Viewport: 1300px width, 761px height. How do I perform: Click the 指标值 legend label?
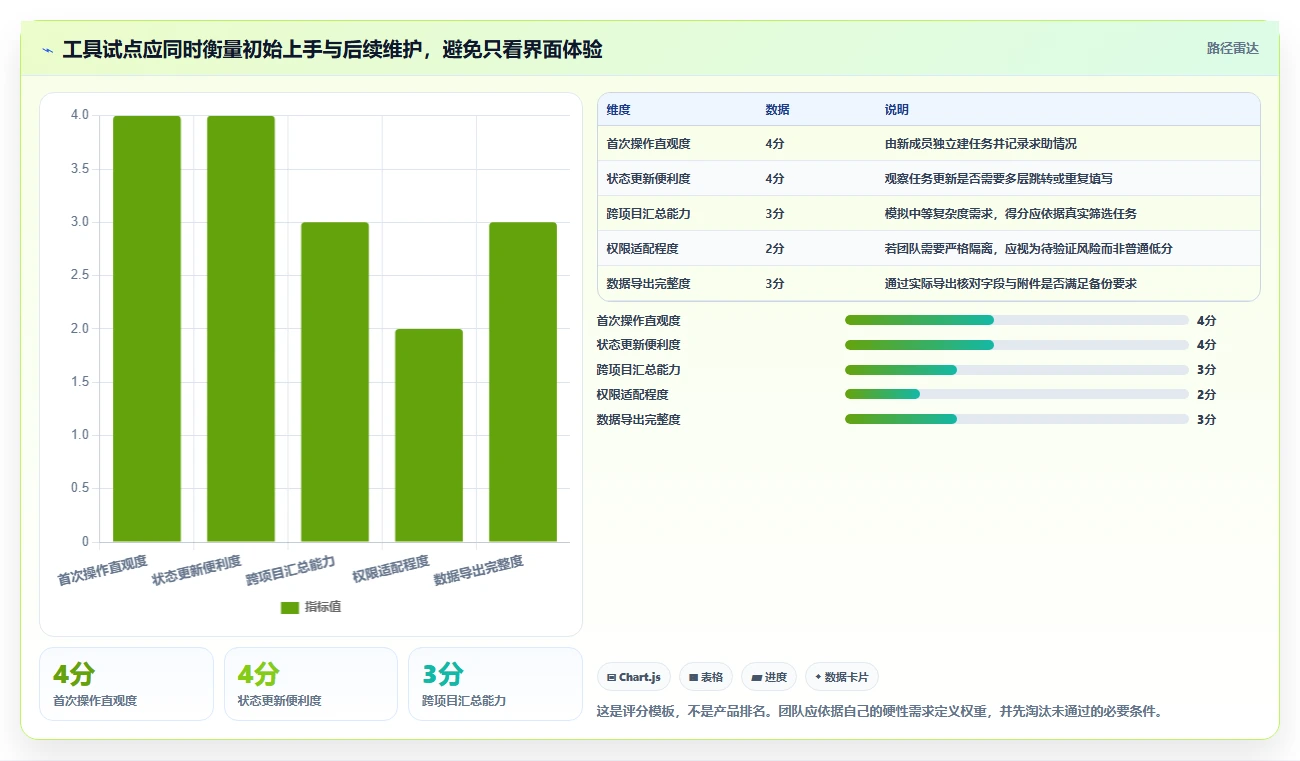pos(323,607)
